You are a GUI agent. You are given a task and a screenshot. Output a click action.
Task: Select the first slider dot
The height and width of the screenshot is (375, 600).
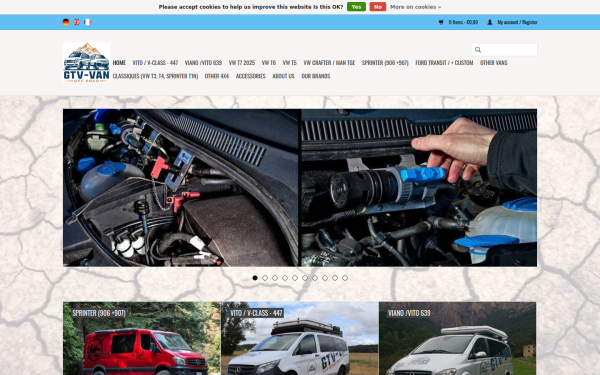click(255, 278)
